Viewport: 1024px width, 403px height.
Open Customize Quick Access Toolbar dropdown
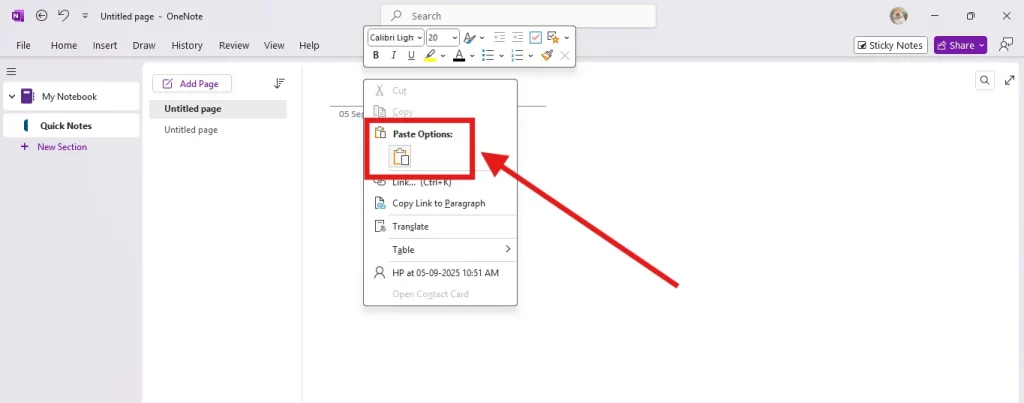pyautogui.click(x=85, y=16)
